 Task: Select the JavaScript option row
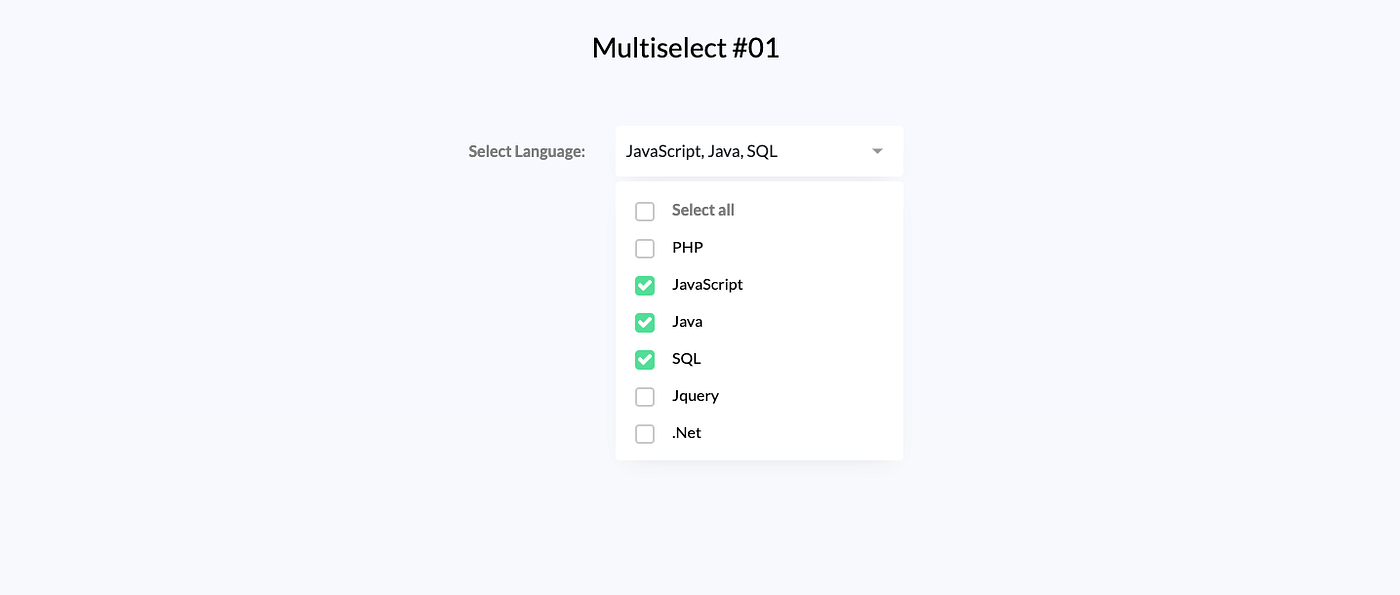707,284
